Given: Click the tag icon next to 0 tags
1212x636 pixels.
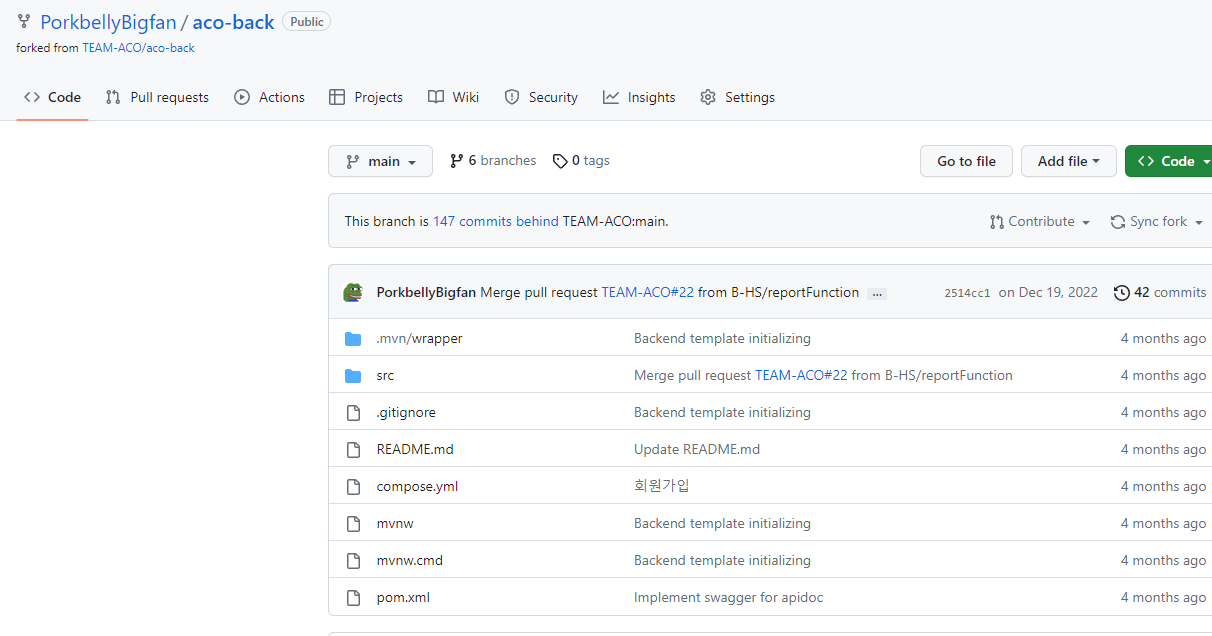Looking at the screenshot, I should click(560, 161).
